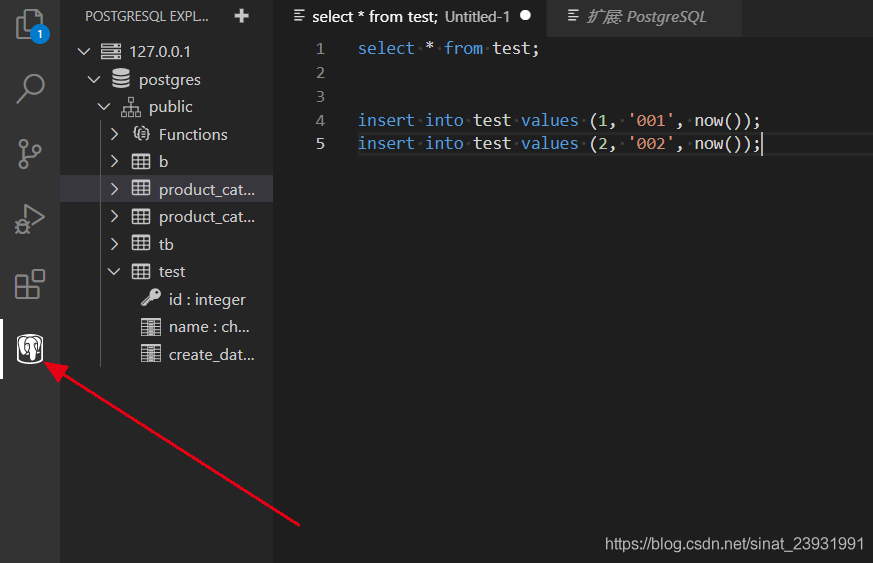This screenshot has width=873, height=563.
Task: Open the Run and Debug view
Action: point(30,219)
